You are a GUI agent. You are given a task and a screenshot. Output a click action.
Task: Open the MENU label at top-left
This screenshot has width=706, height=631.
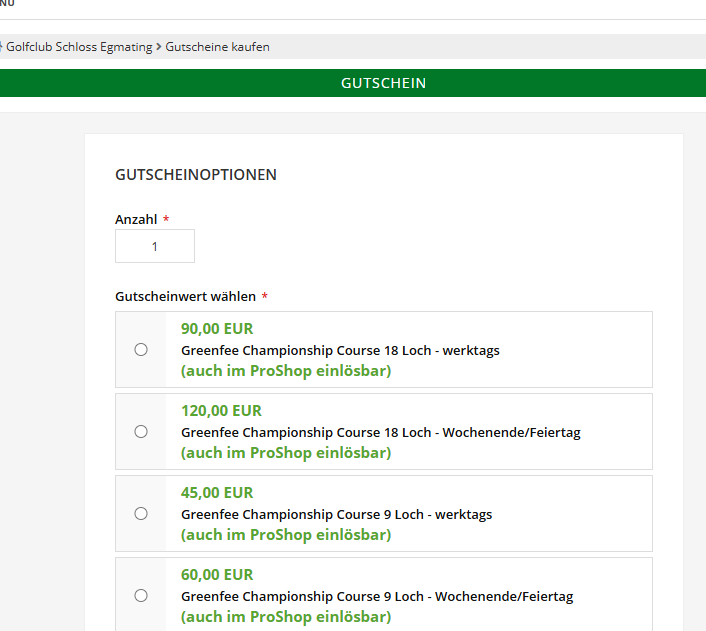[7, 4]
